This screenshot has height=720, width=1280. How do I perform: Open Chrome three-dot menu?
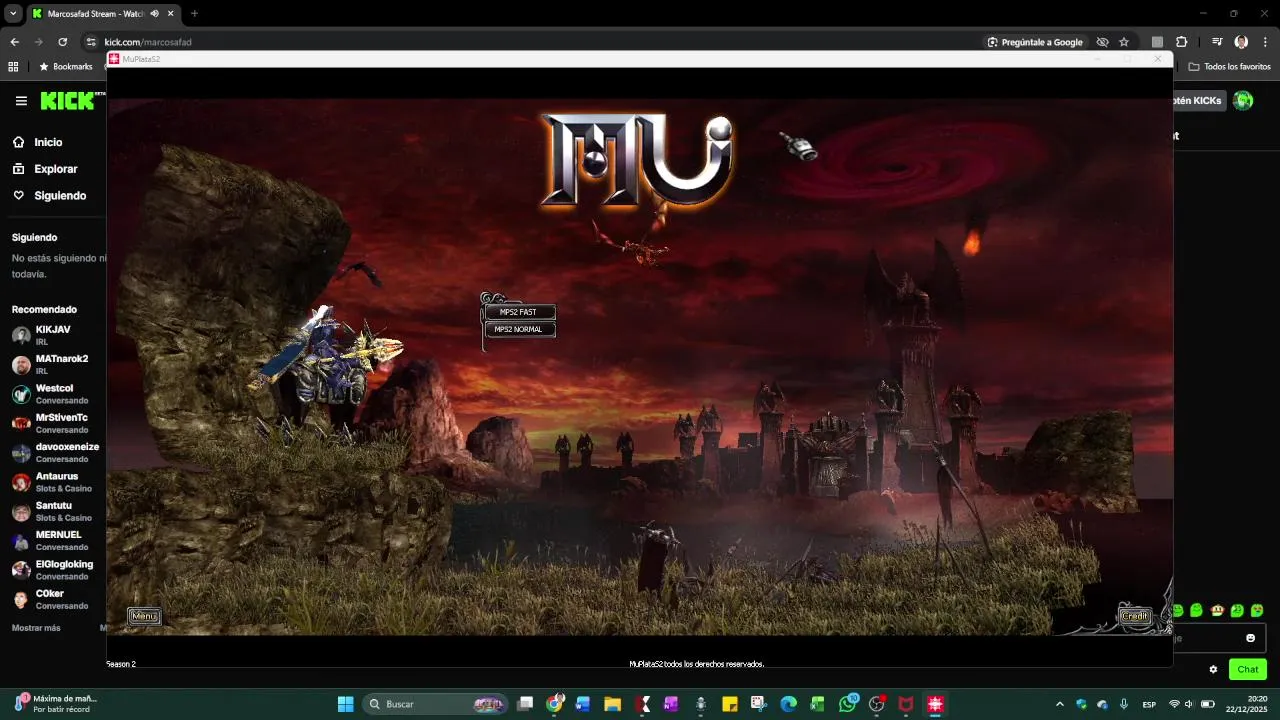point(1265,42)
